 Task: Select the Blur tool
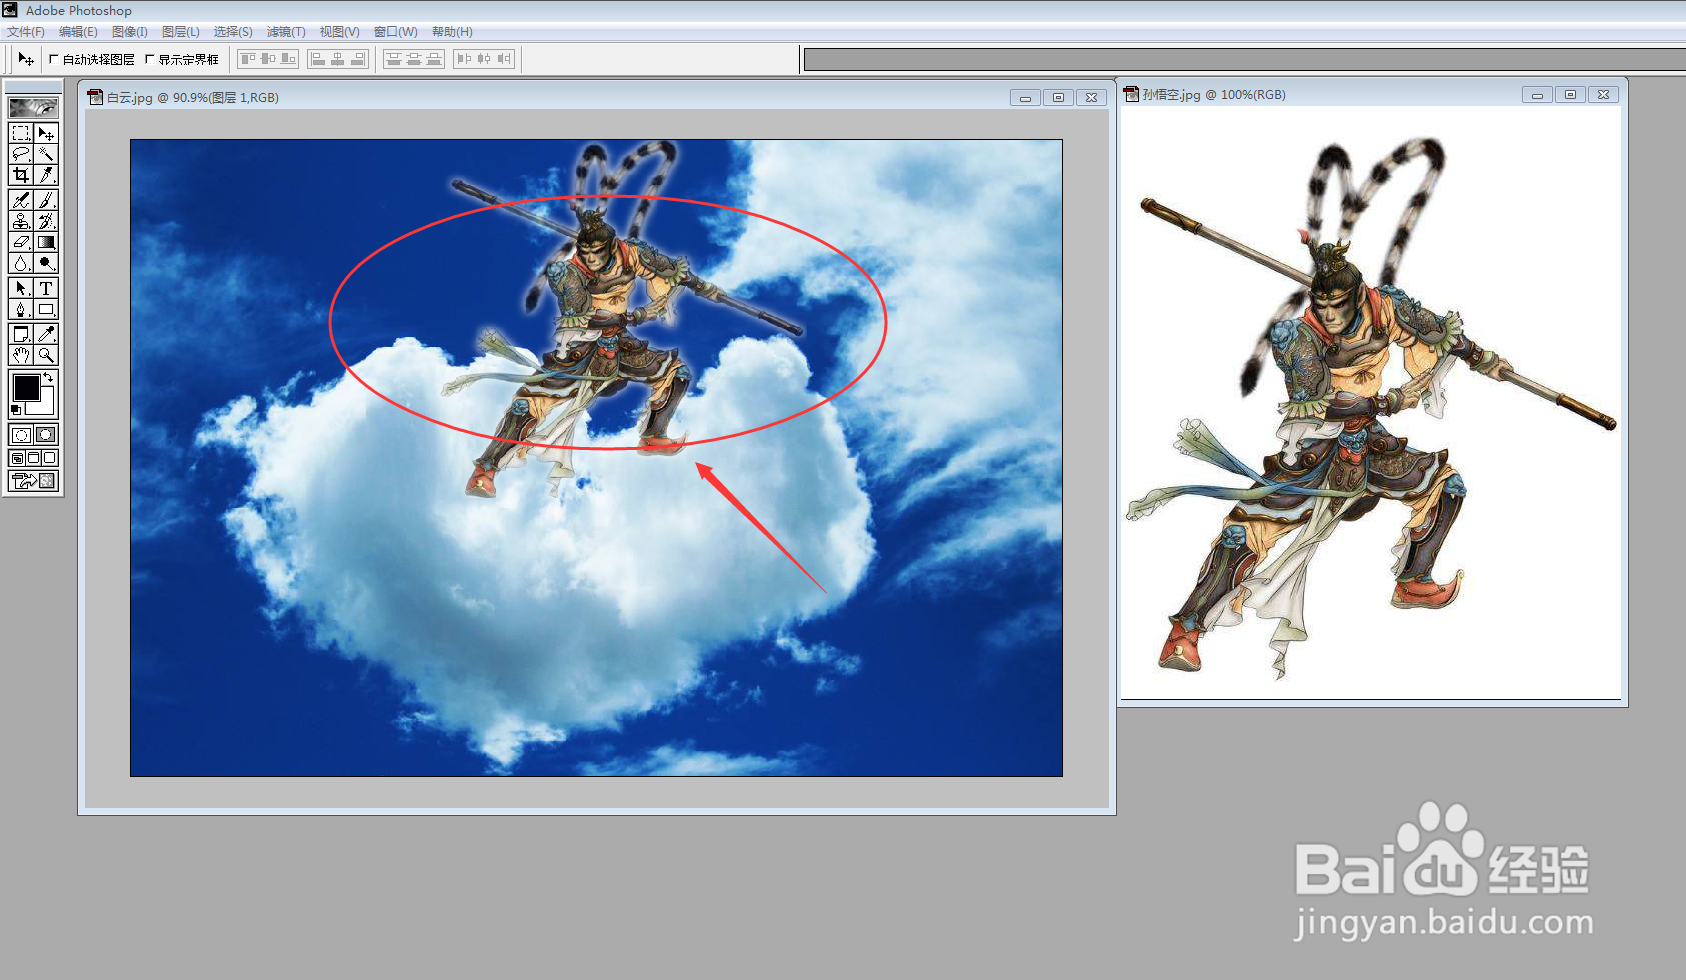[x=20, y=263]
